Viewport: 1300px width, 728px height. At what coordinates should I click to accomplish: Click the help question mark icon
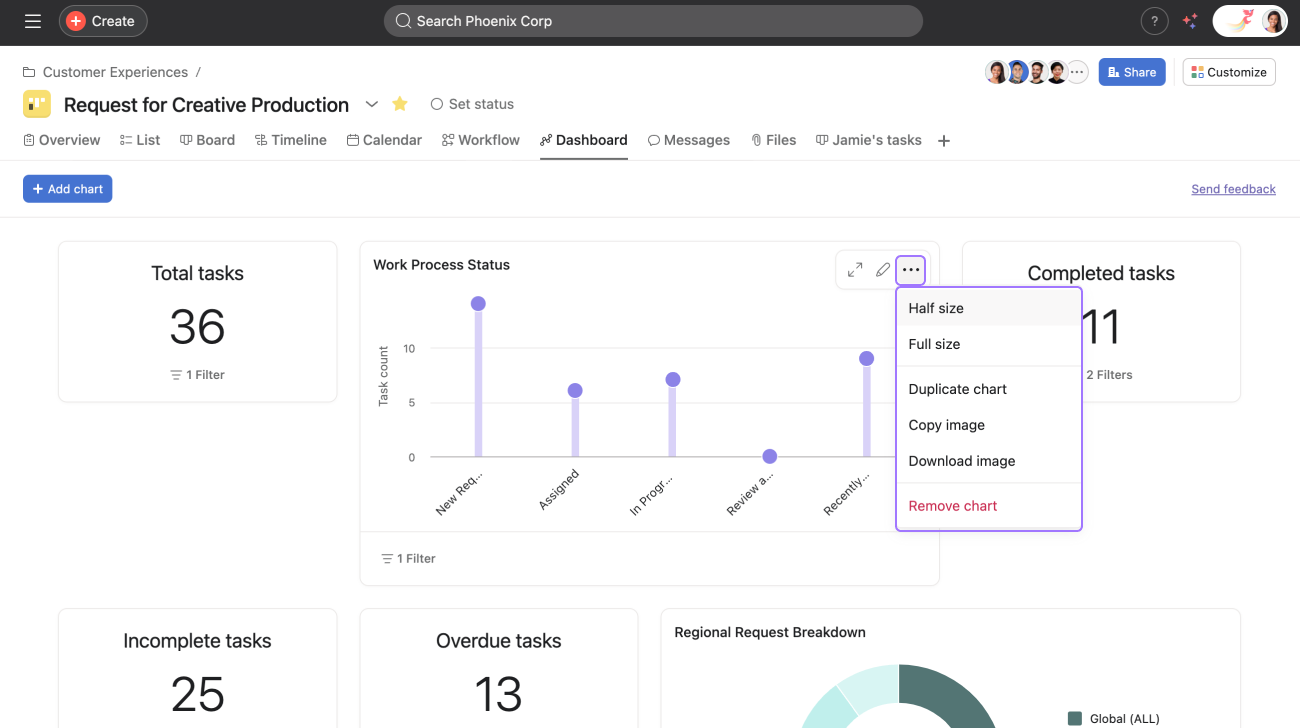coord(1154,21)
